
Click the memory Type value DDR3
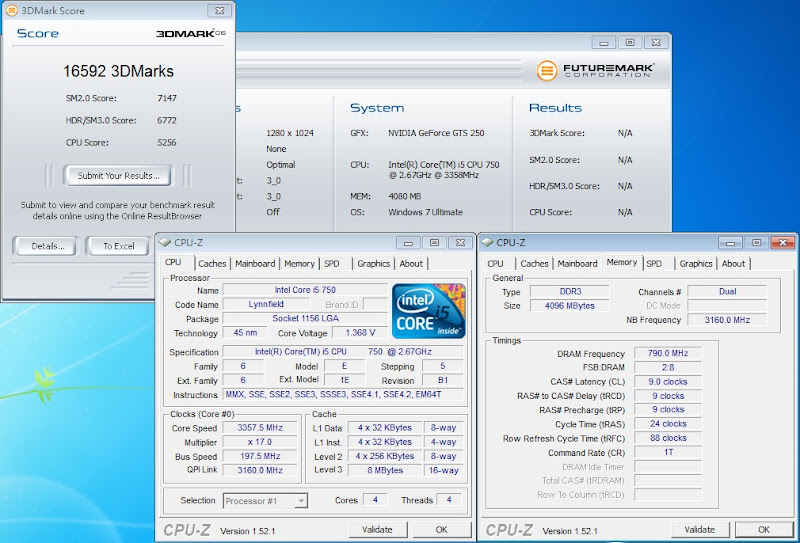click(x=570, y=291)
